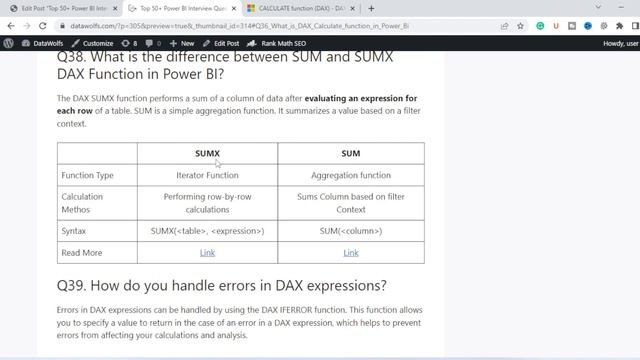The height and width of the screenshot is (360, 640).
Task: Click the Function Type row label
Action: [x=87, y=175]
